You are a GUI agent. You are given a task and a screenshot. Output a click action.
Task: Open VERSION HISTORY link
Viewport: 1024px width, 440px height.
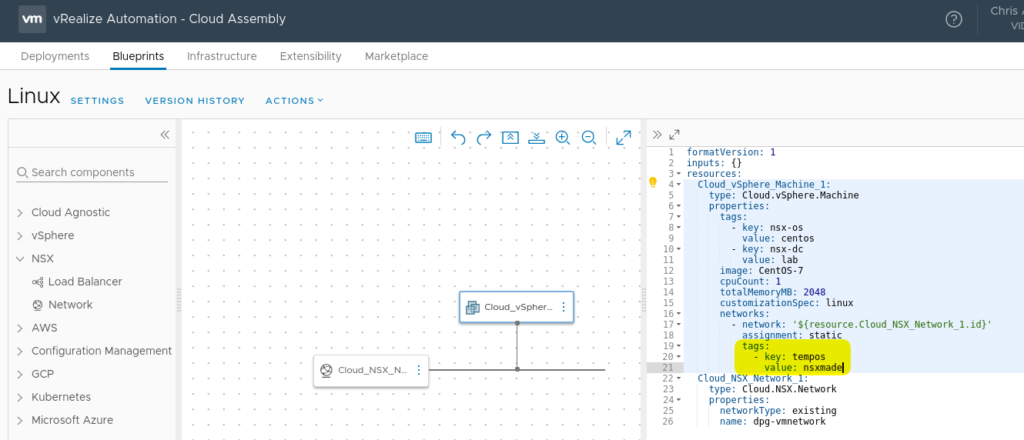(195, 101)
